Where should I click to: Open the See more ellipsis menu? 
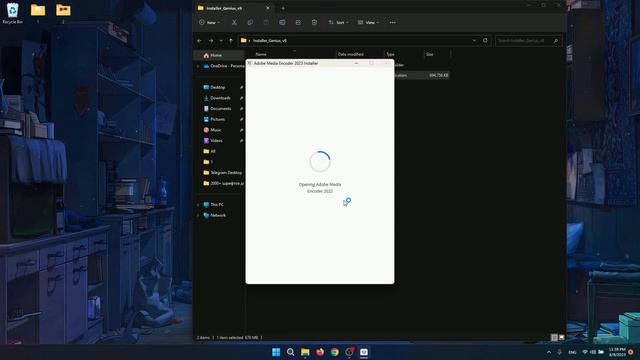click(393, 22)
